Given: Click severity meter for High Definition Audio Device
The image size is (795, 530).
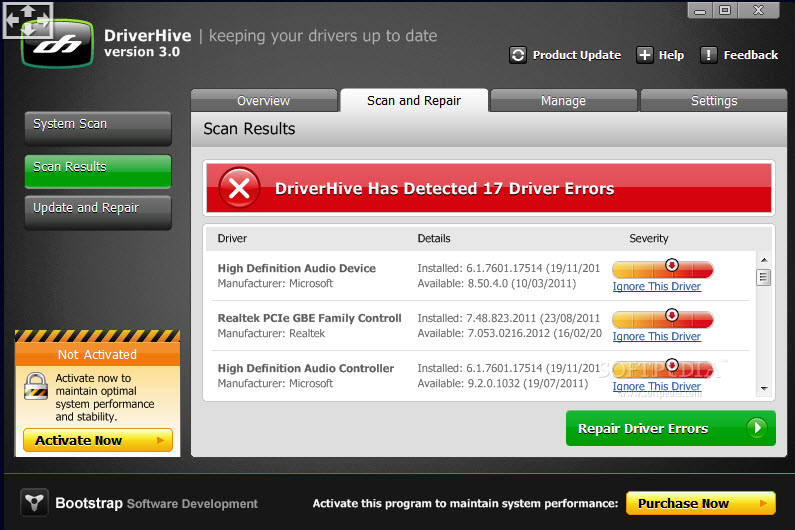Looking at the screenshot, I should [663, 269].
